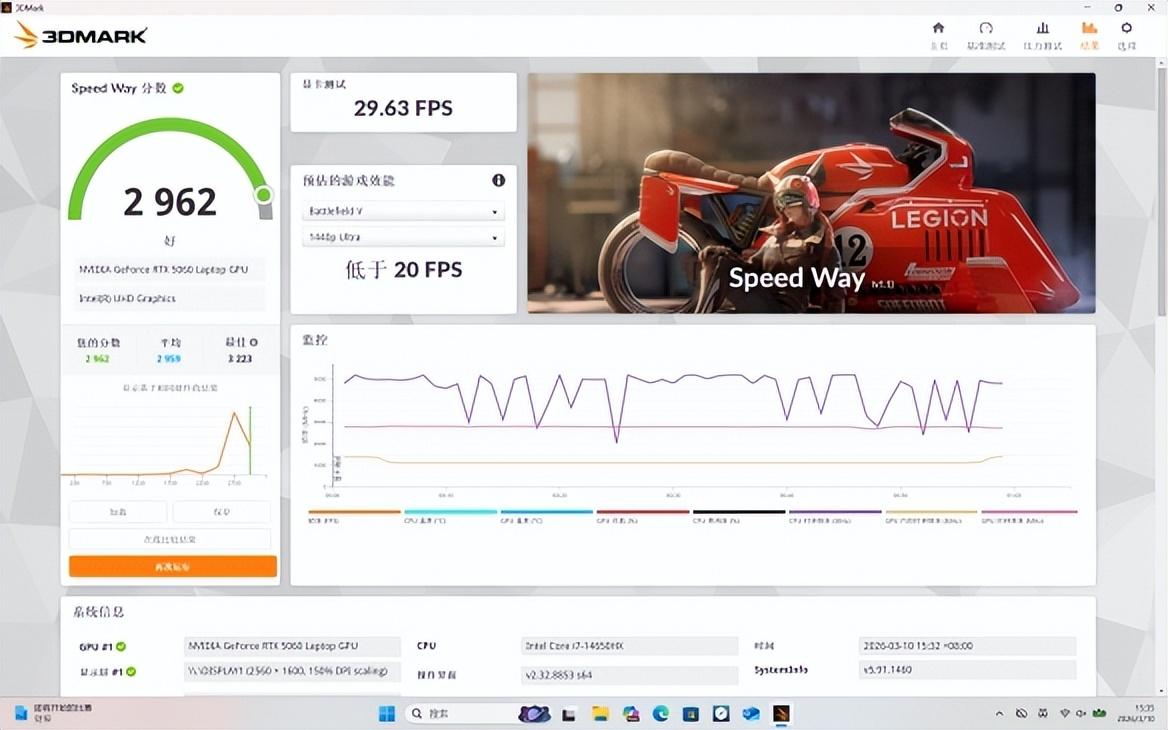This screenshot has width=1168, height=730.
Task: Open File Explorer from the taskbar
Action: coord(600,714)
